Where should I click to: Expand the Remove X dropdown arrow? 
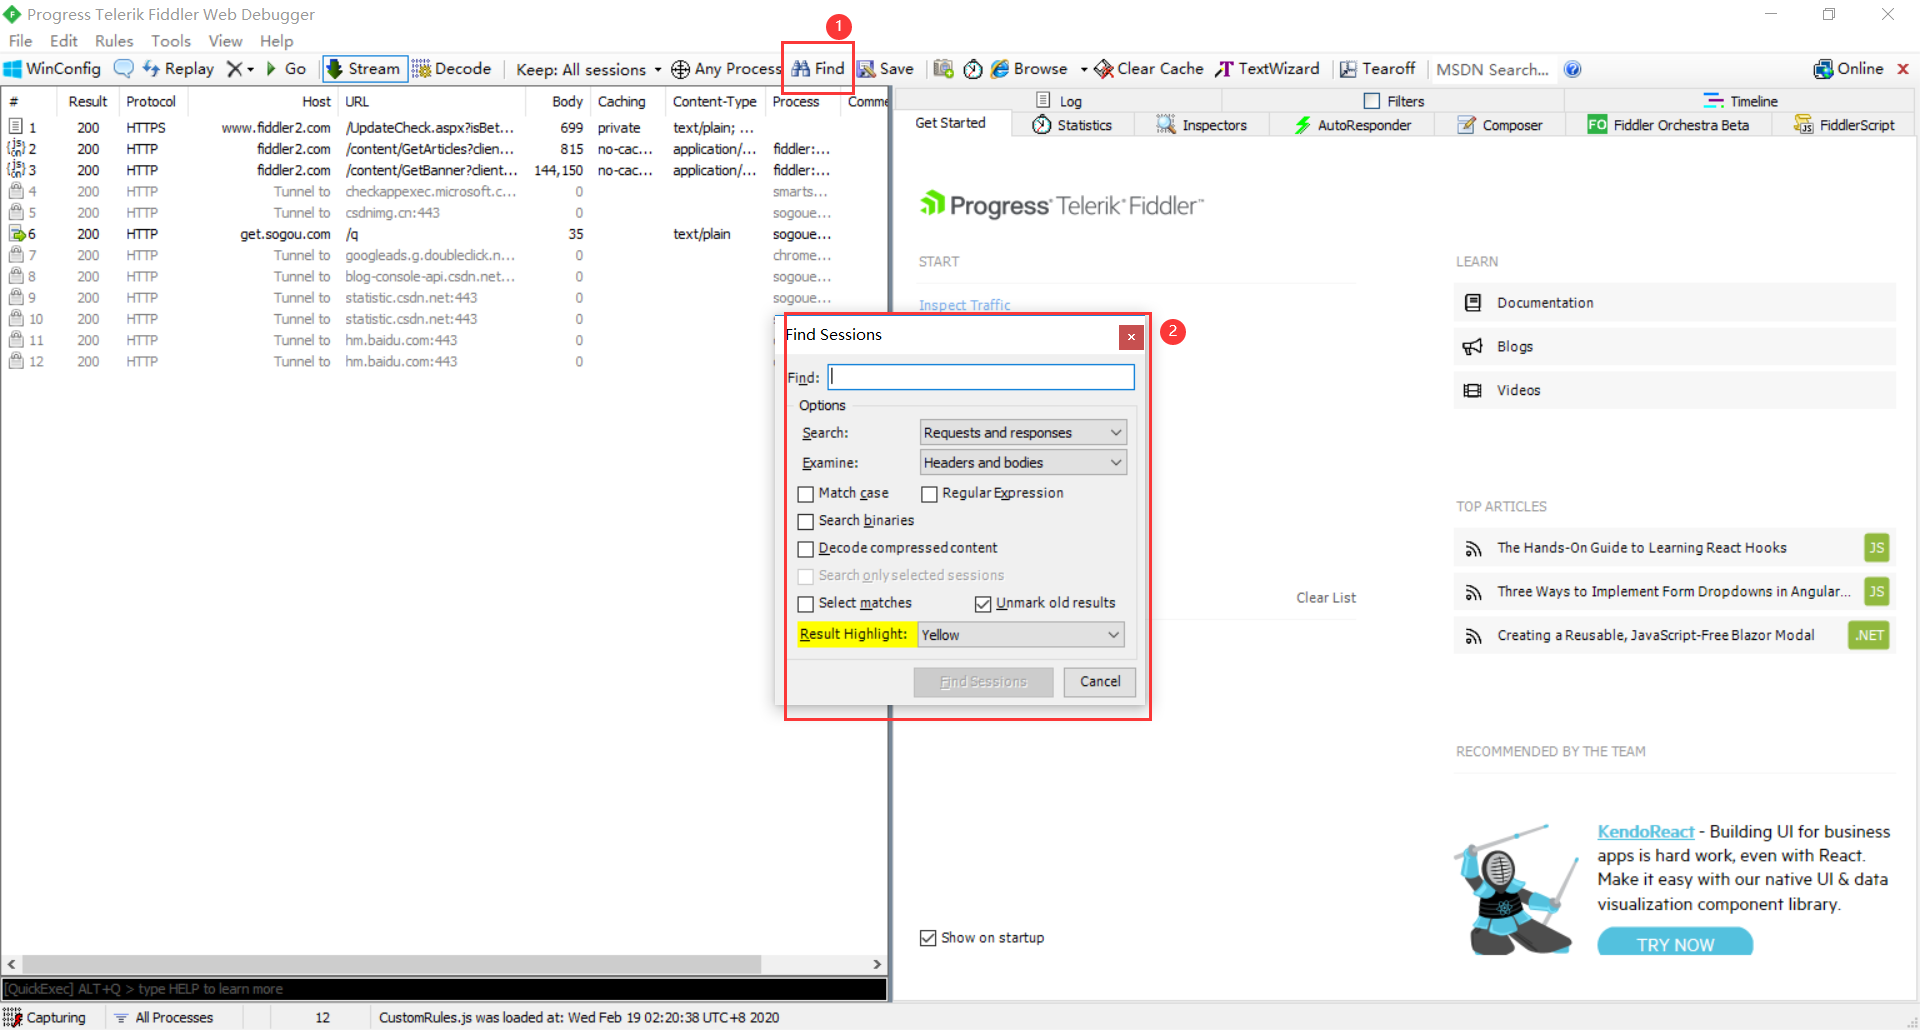250,69
